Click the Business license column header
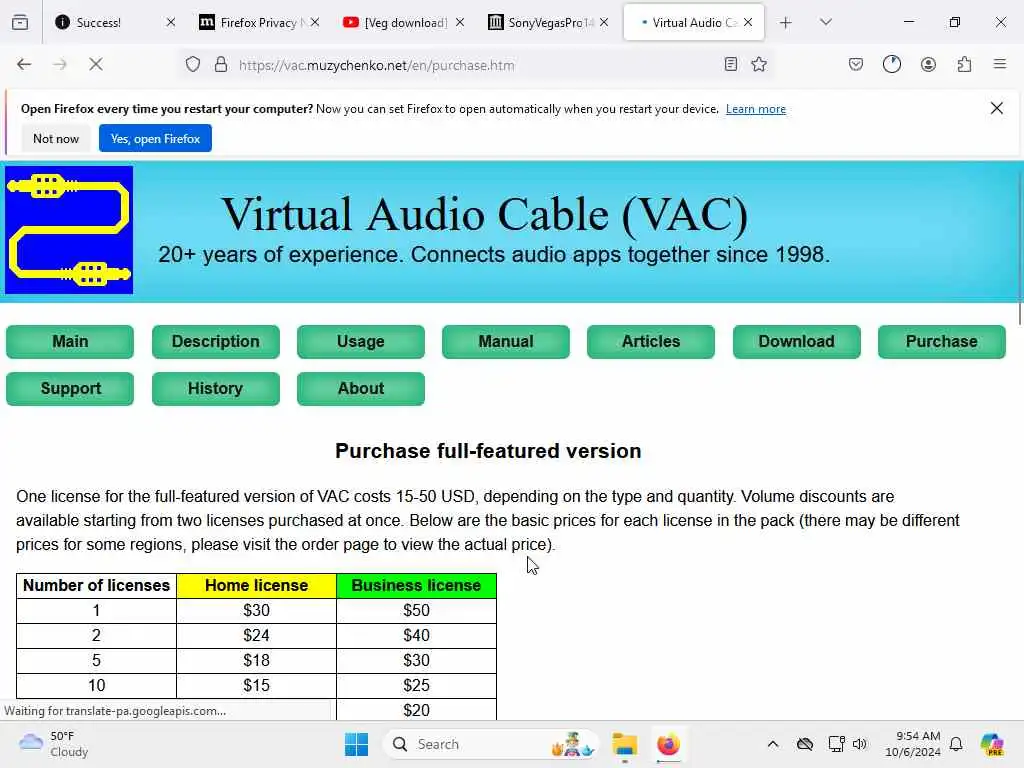Screen dimensions: 1024x768 tap(417, 586)
